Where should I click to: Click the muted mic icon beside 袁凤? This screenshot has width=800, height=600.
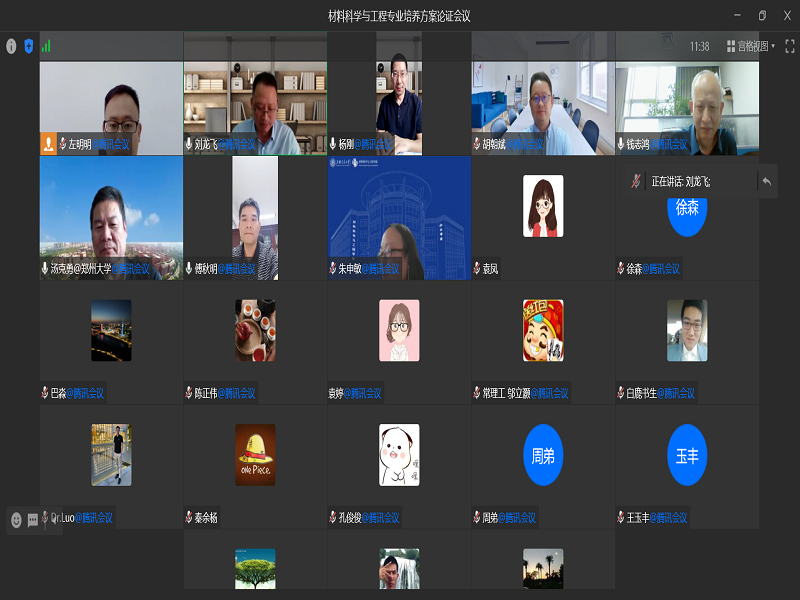477,268
